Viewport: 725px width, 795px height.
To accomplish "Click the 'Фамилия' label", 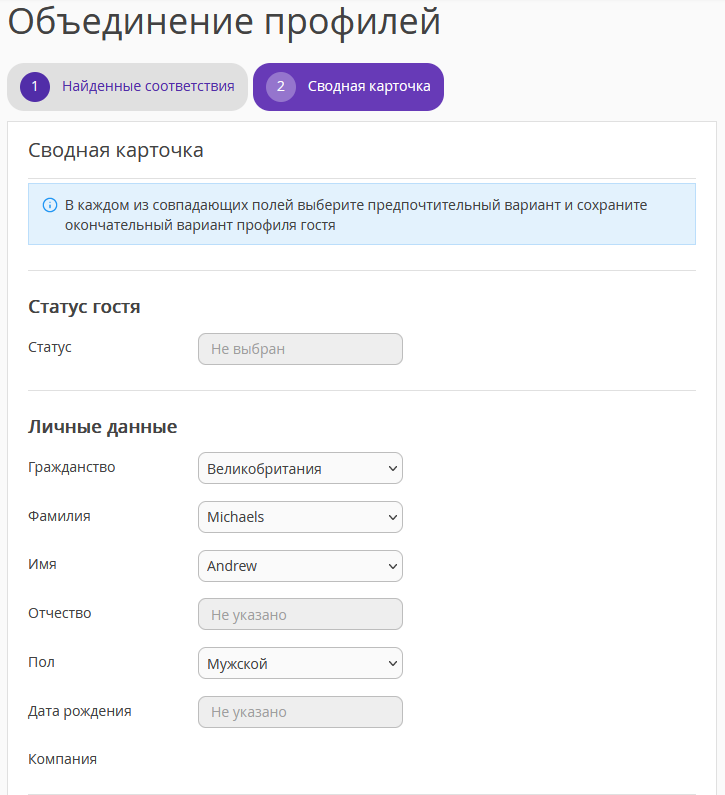I will [59, 516].
